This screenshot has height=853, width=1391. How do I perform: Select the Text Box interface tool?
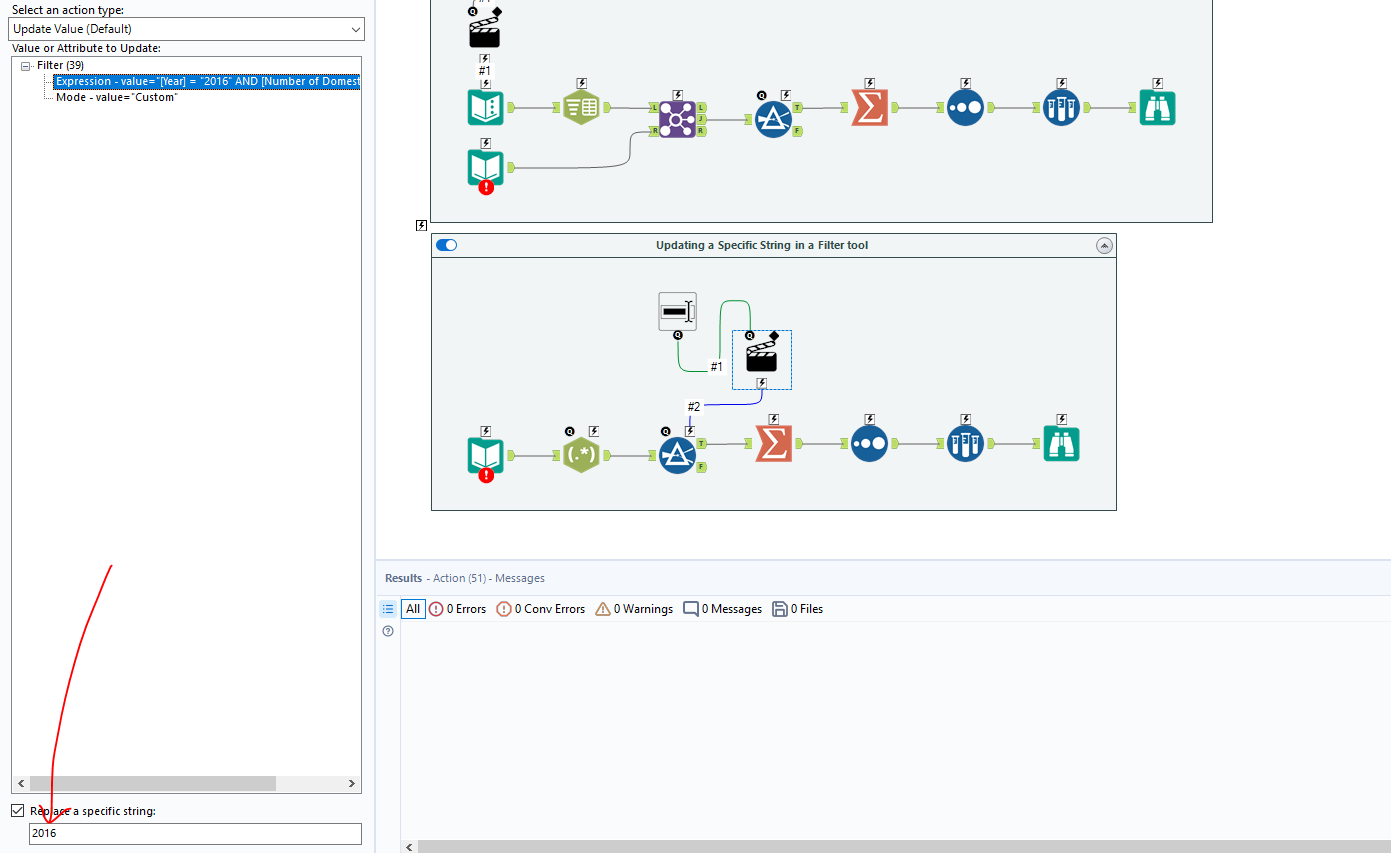[x=677, y=311]
